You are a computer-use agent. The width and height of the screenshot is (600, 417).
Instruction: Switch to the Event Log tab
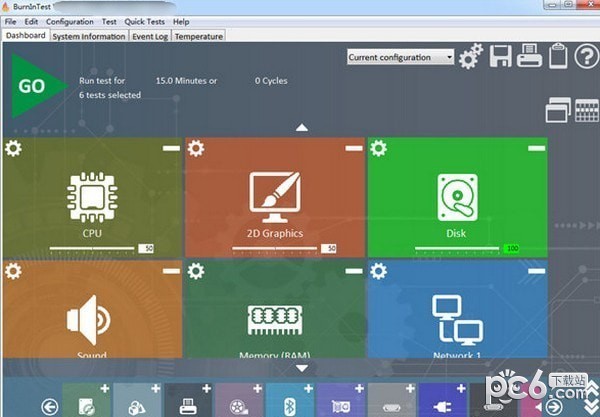pos(150,36)
